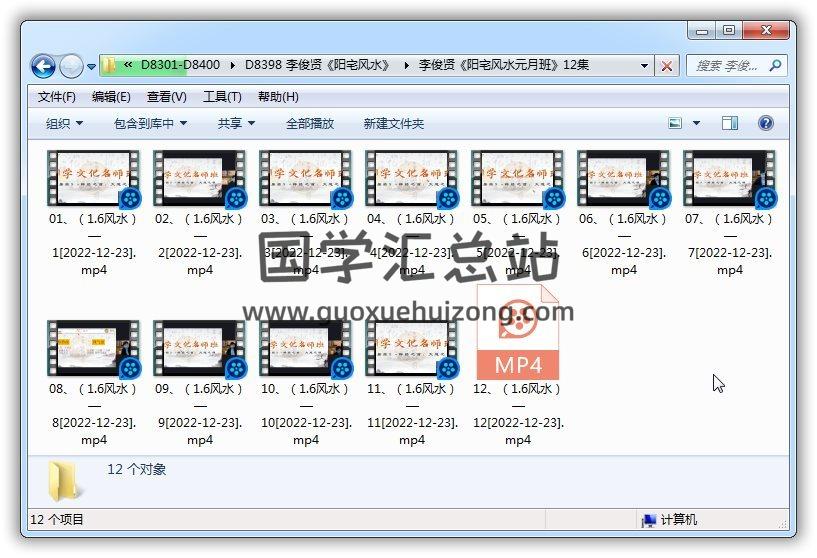Select video thumbnail 11、(1.6风水)
This screenshot has width=817, height=558.
tap(412, 349)
